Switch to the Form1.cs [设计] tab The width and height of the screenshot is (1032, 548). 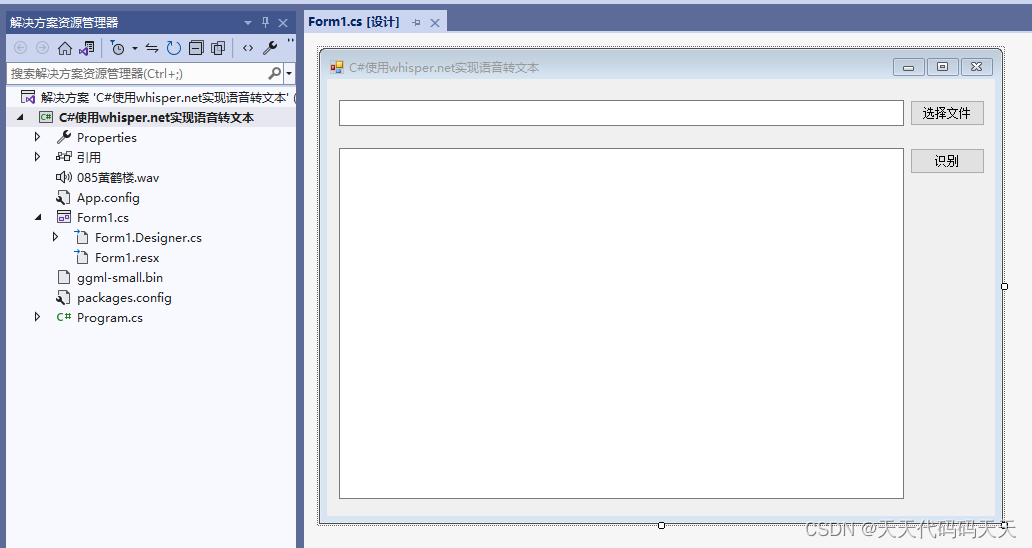coord(354,22)
